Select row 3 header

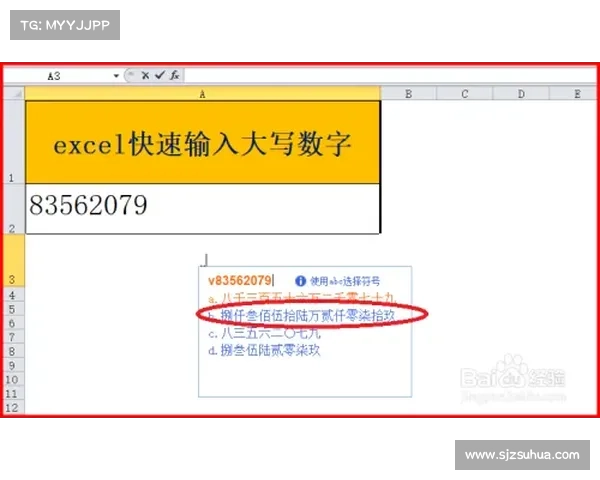click(14, 261)
